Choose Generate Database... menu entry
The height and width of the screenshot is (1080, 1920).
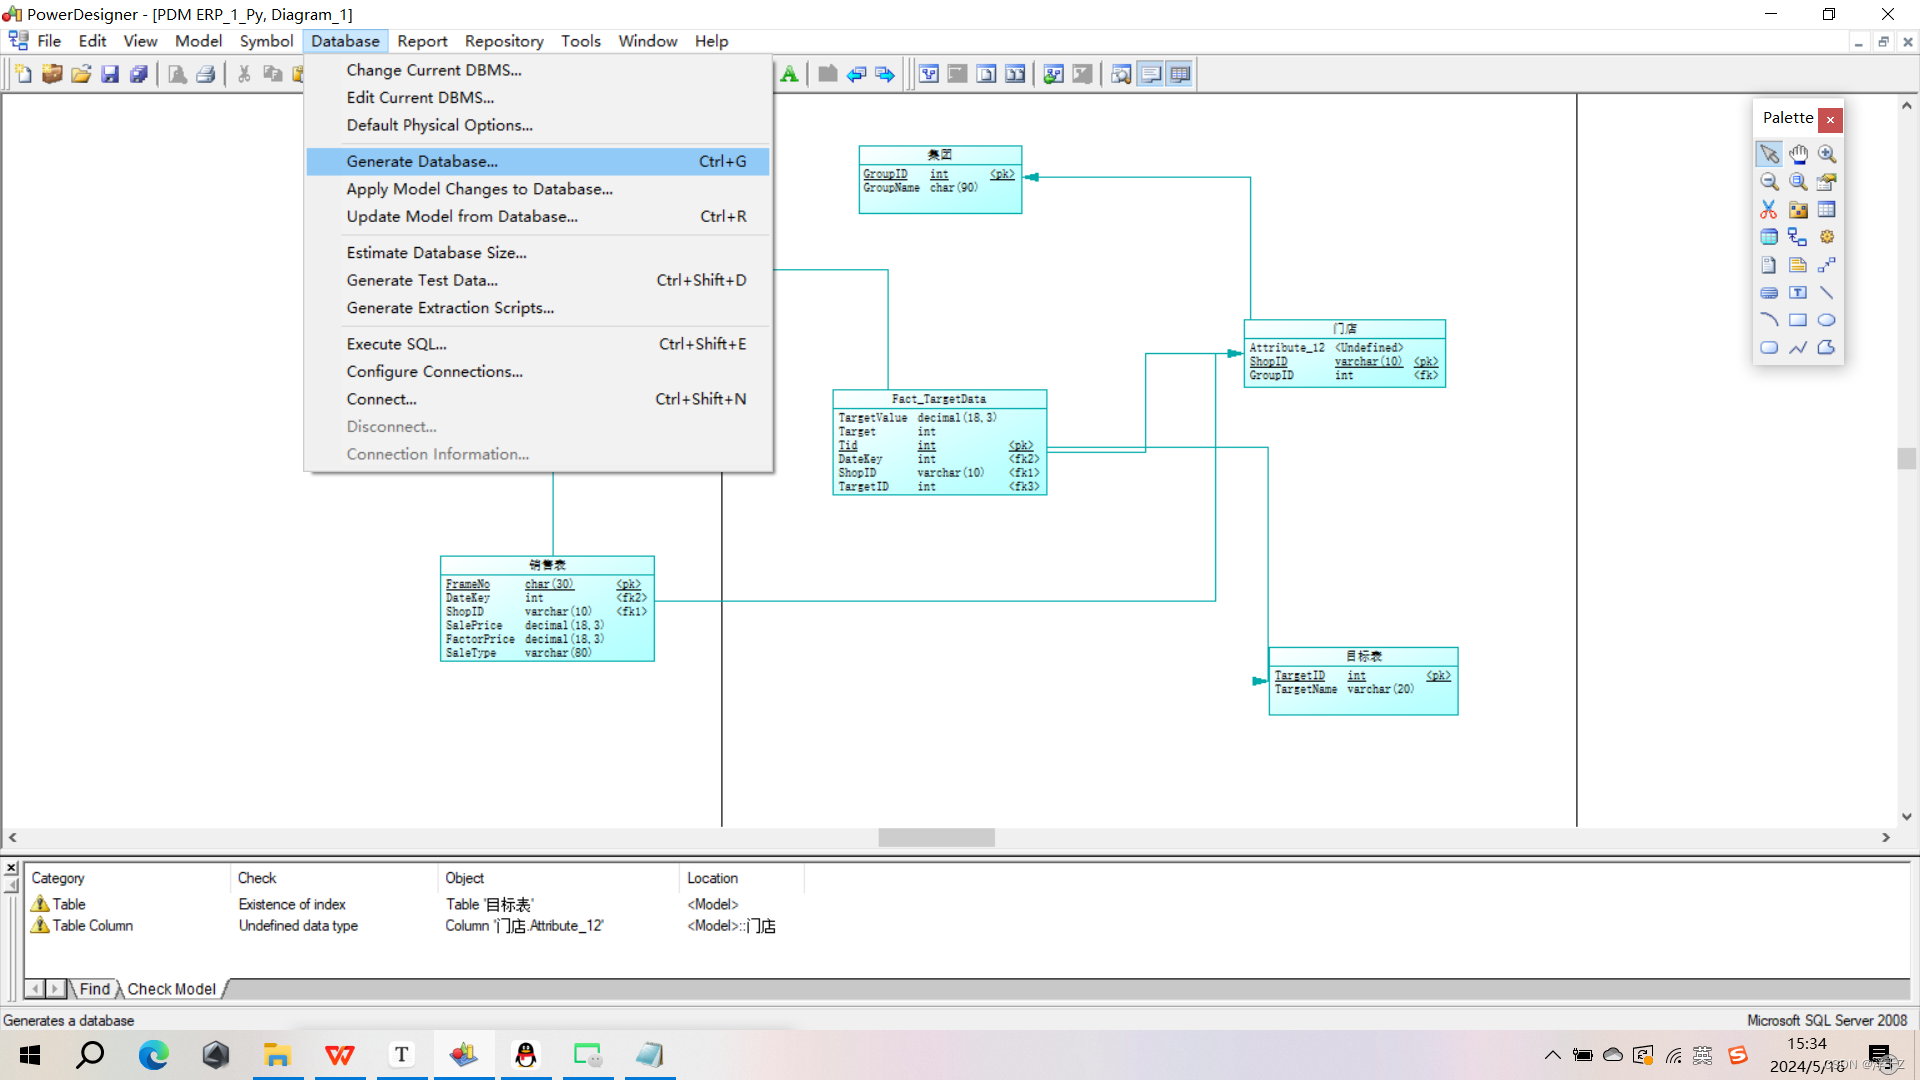[538, 161]
